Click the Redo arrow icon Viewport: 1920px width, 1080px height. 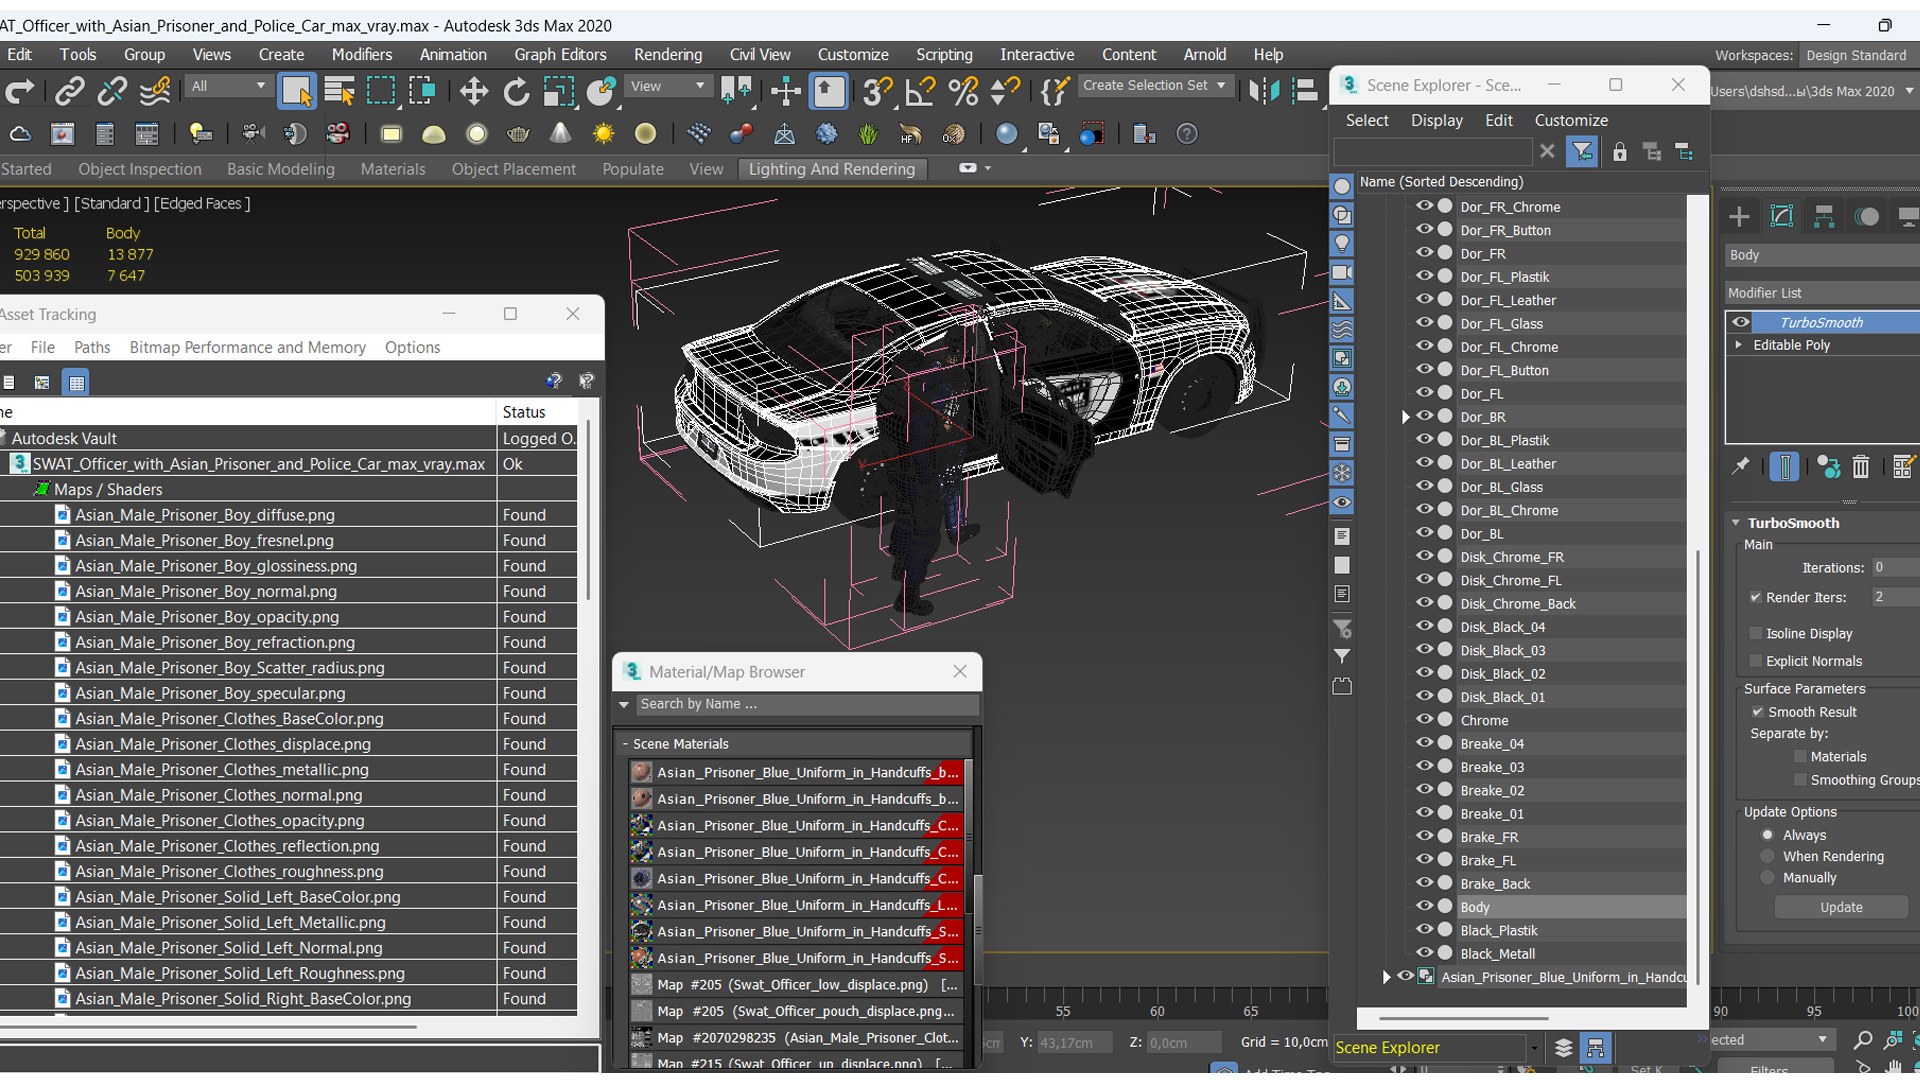coord(20,91)
